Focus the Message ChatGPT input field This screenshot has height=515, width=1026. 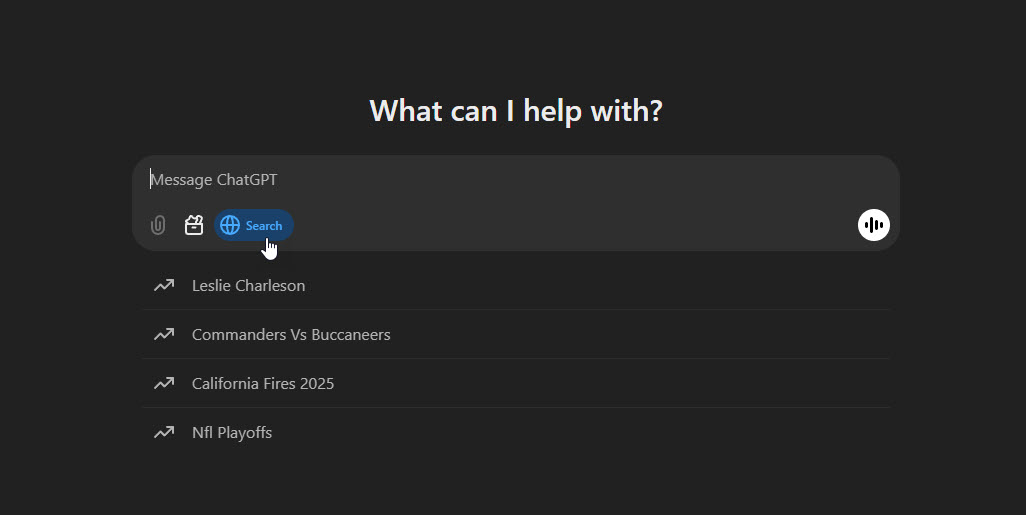click(x=516, y=180)
